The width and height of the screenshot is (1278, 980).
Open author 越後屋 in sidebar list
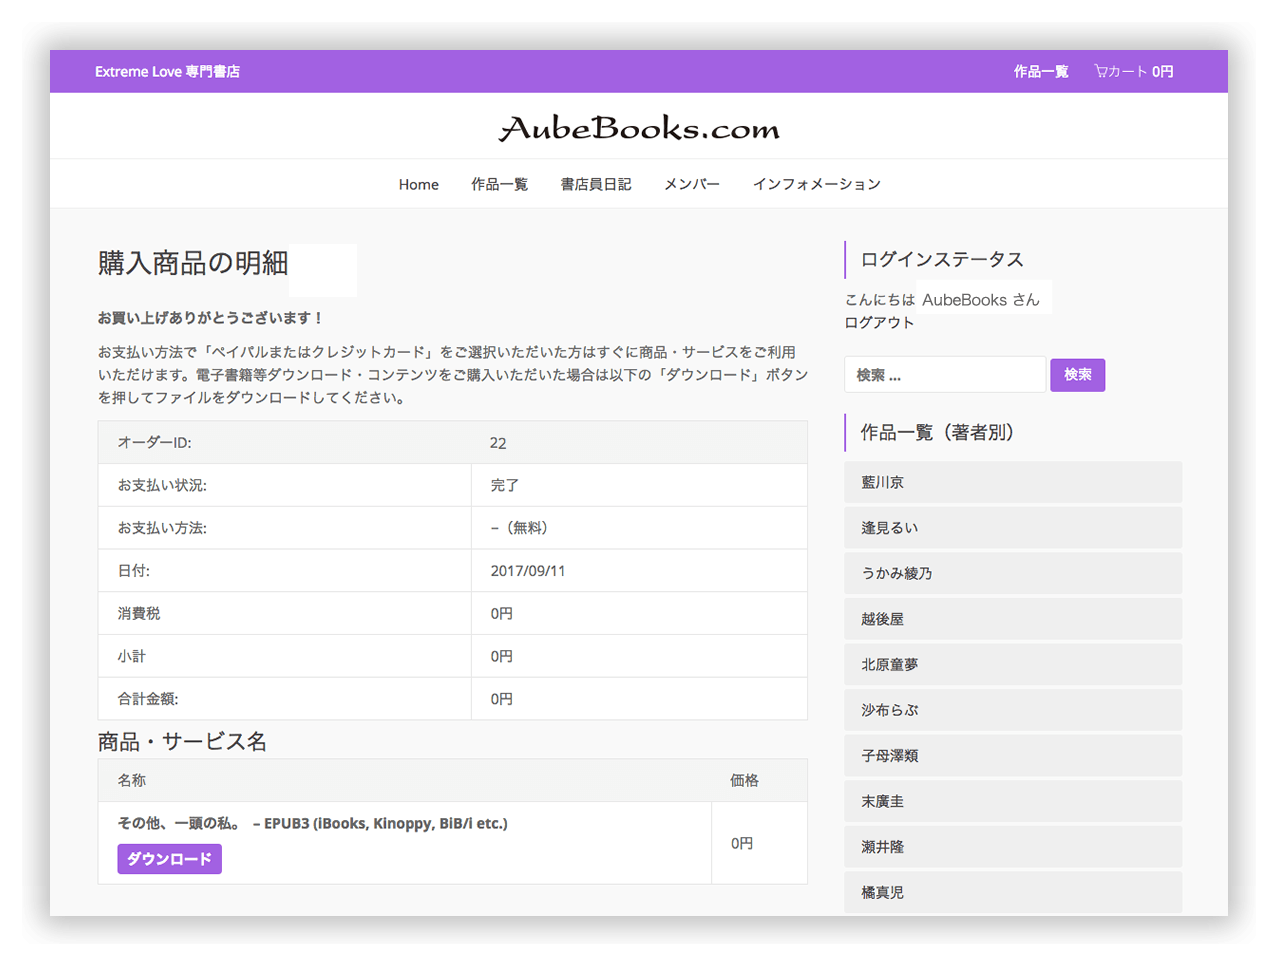[1013, 619]
